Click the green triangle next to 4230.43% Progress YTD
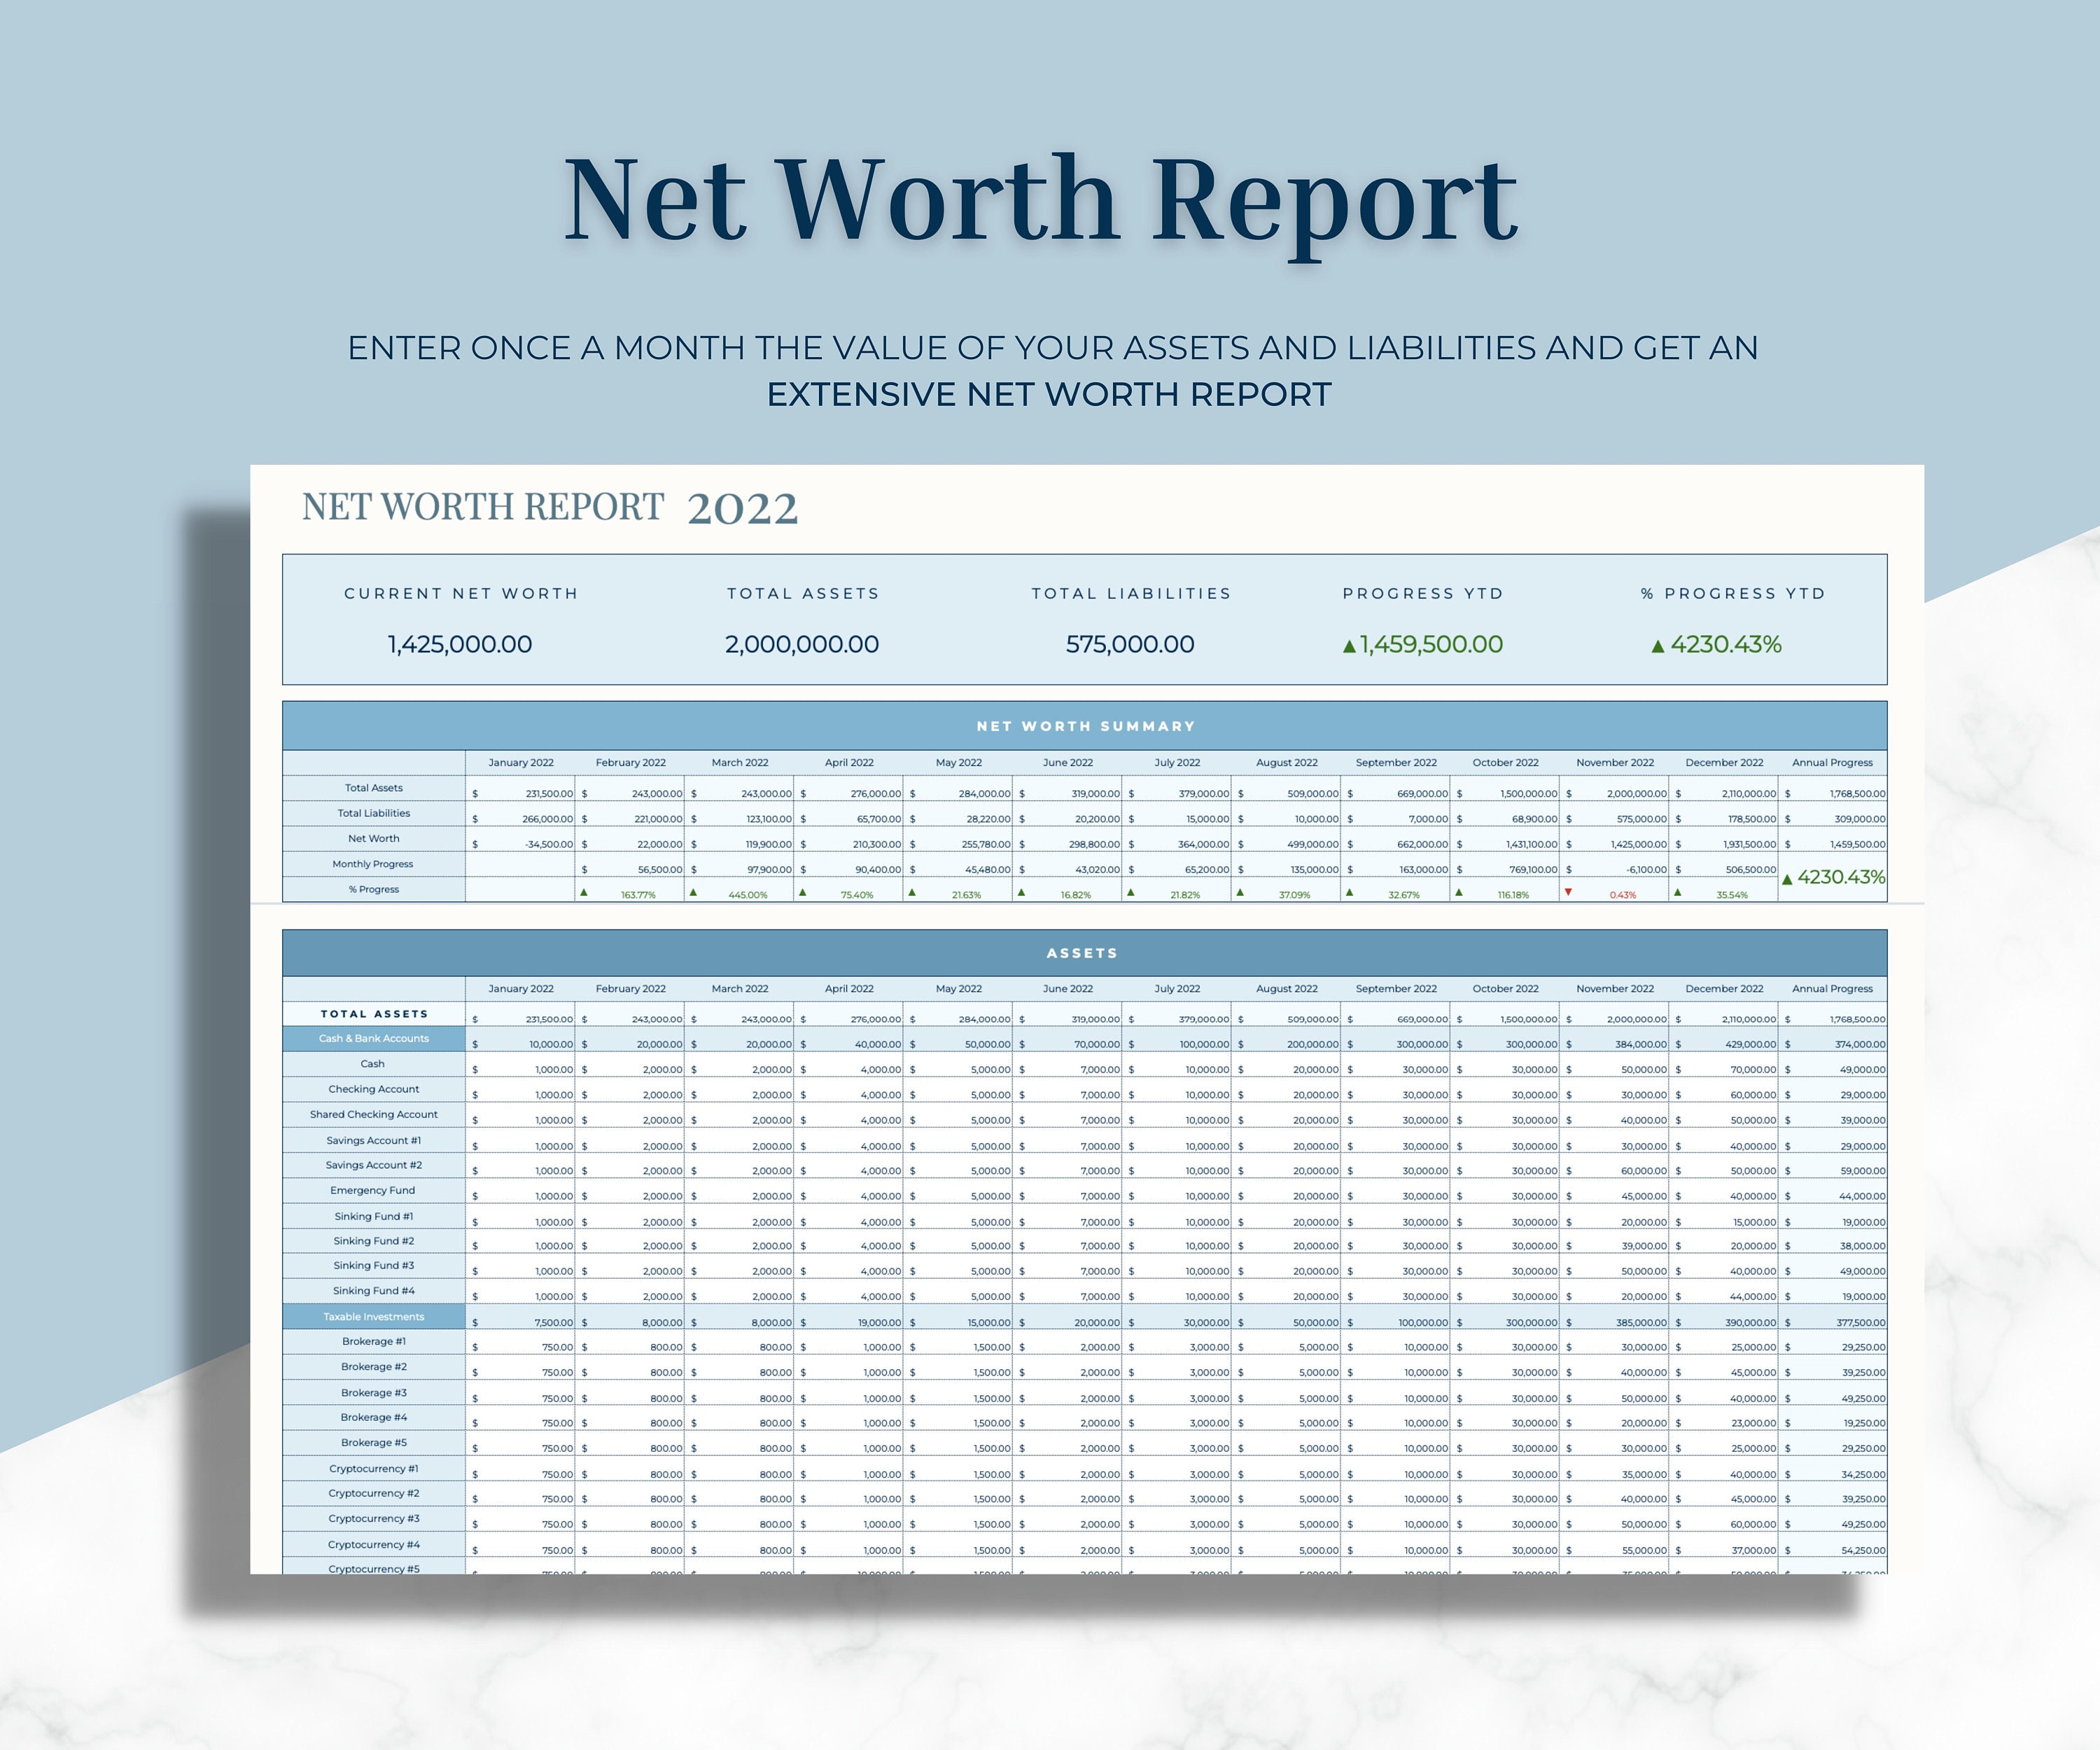 (1657, 645)
